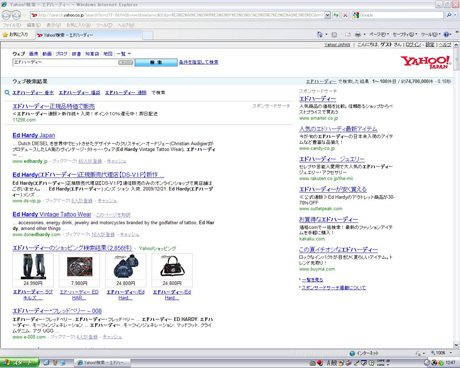Click the Help question mark icon
The image size is (460, 368).
click(x=447, y=34)
